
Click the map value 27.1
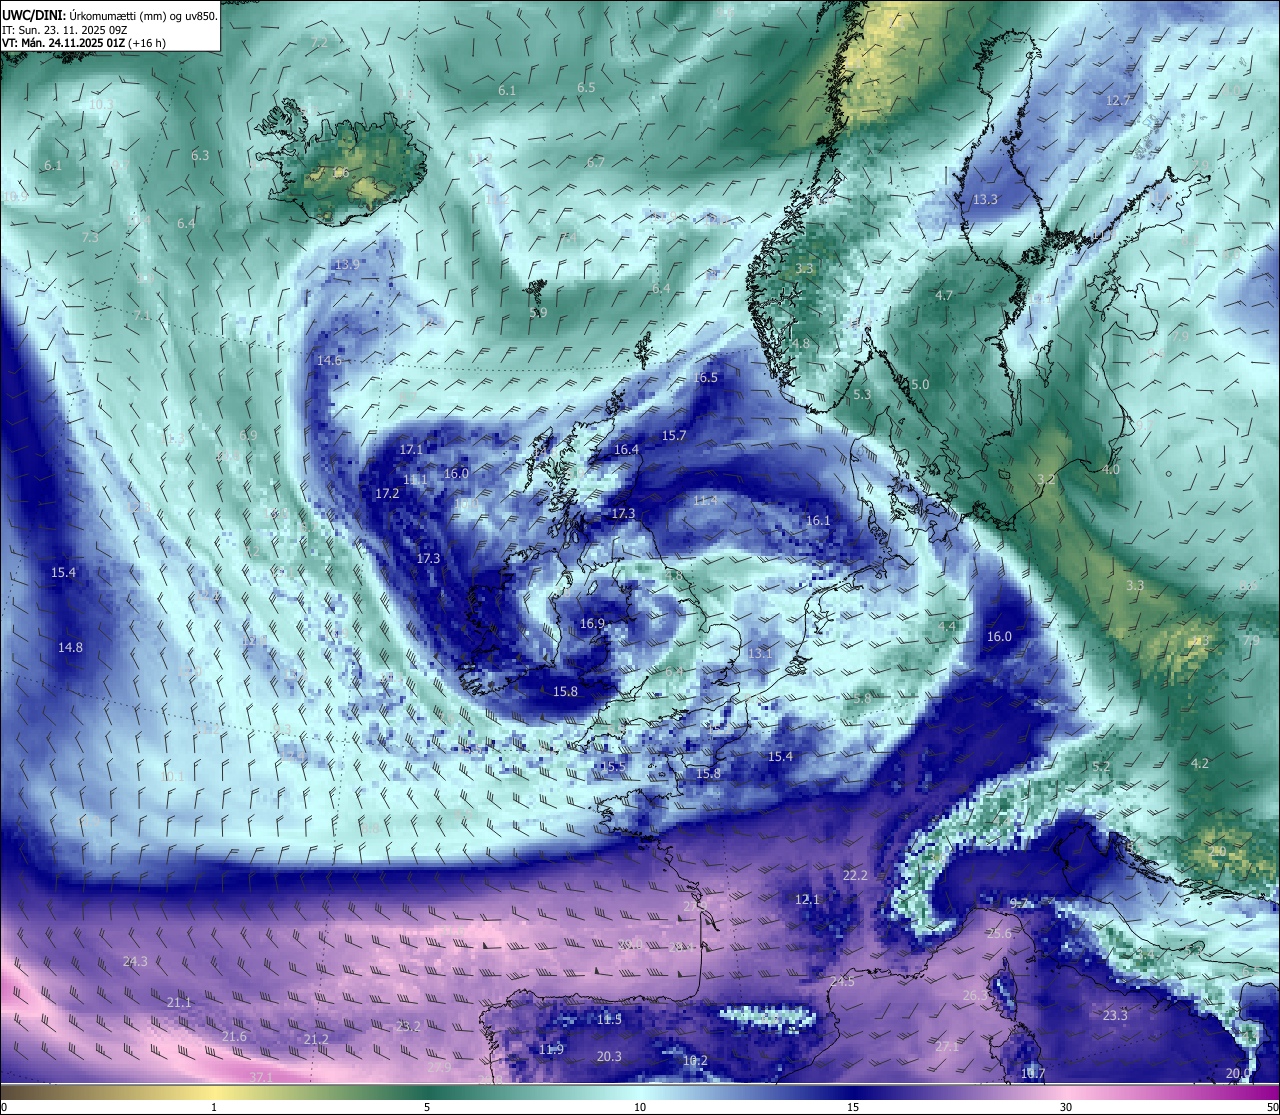[x=947, y=1047]
